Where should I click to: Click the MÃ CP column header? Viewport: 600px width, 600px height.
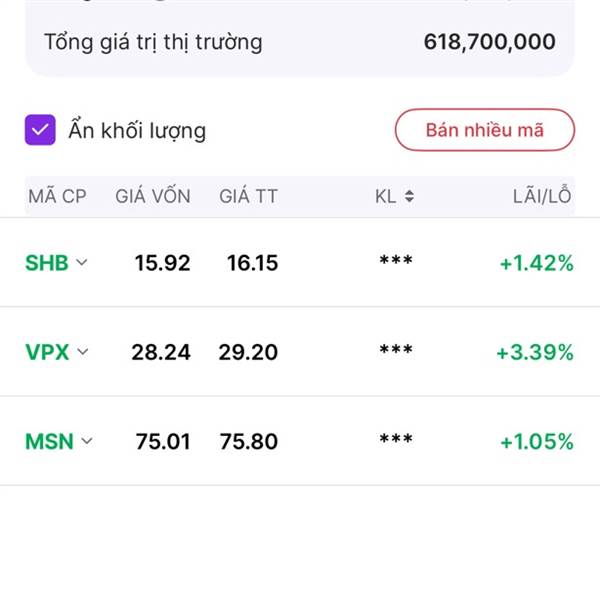[x=57, y=197]
